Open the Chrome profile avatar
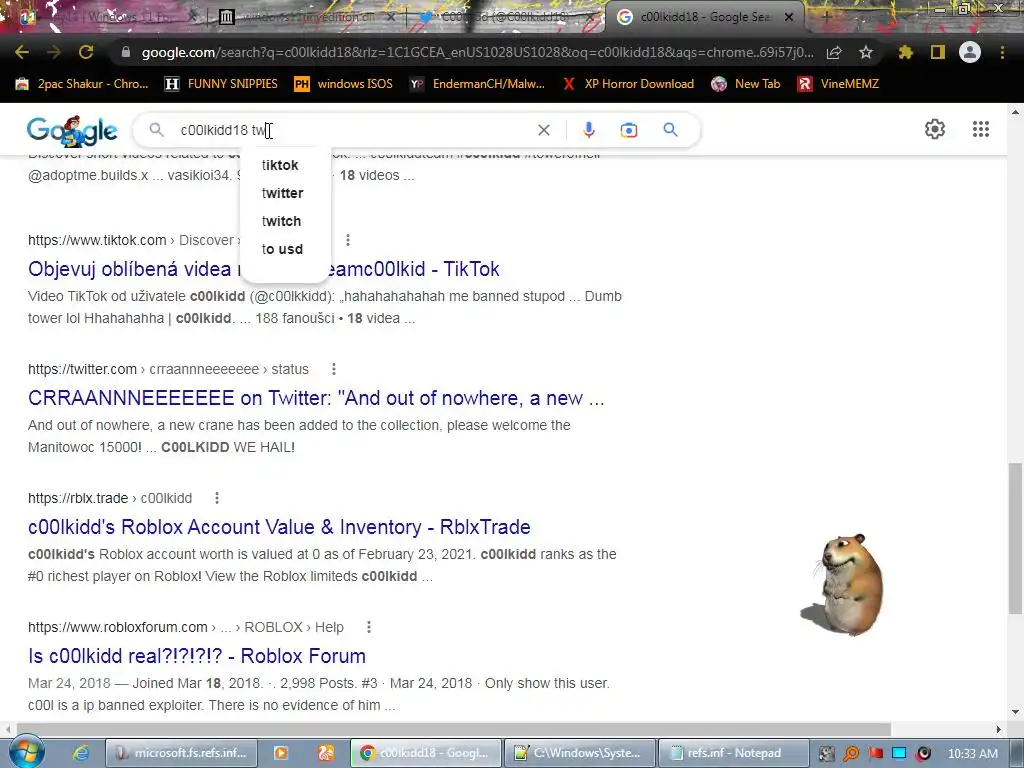 coord(970,52)
